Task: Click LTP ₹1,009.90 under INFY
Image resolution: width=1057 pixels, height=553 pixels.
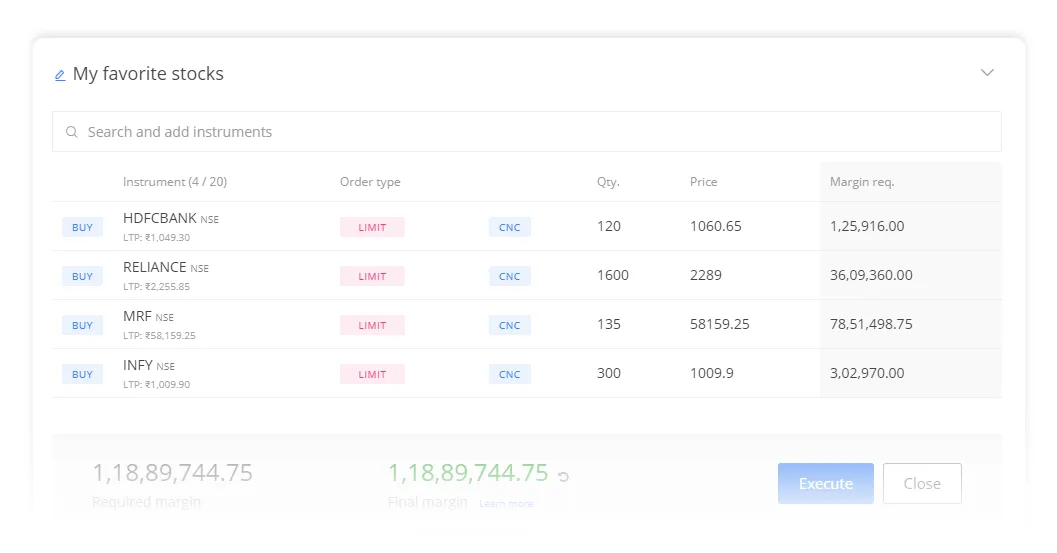Action: 156,384
